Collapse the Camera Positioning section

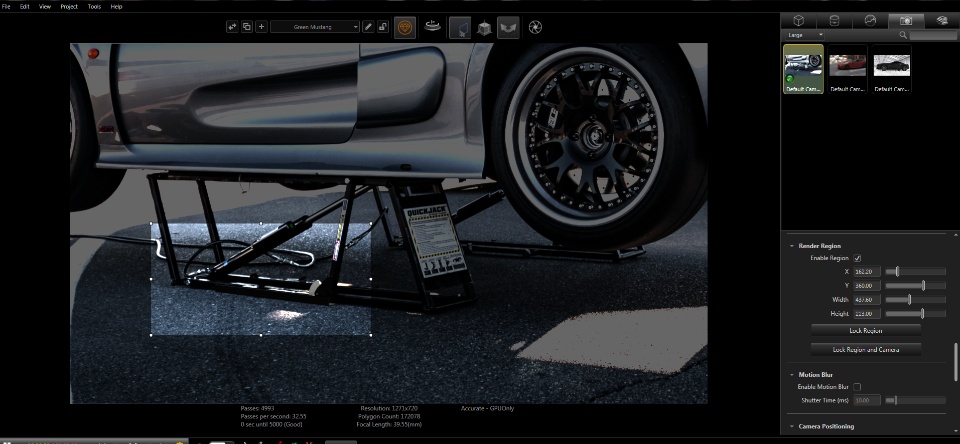pyautogui.click(x=790, y=426)
